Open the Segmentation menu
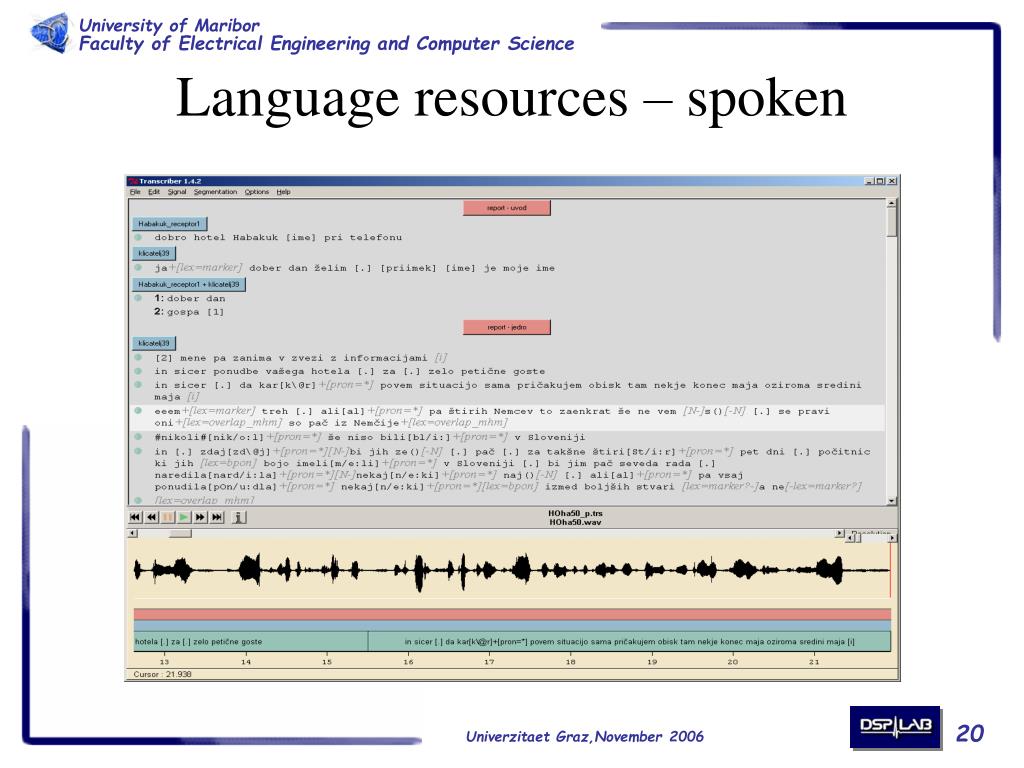This screenshot has height=768, width=1024. pyautogui.click(x=216, y=192)
